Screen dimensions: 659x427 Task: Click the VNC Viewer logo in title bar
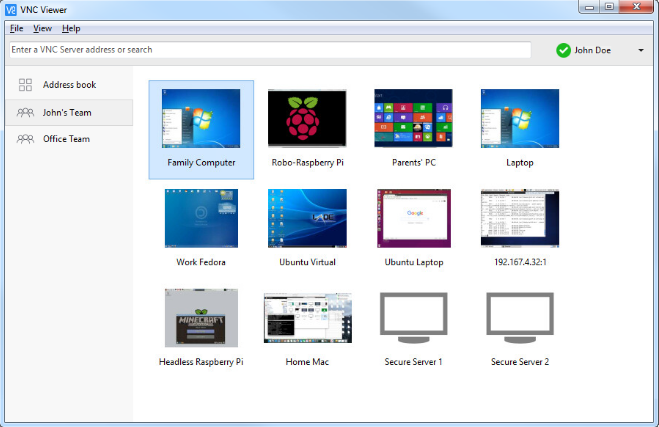(x=11, y=9)
